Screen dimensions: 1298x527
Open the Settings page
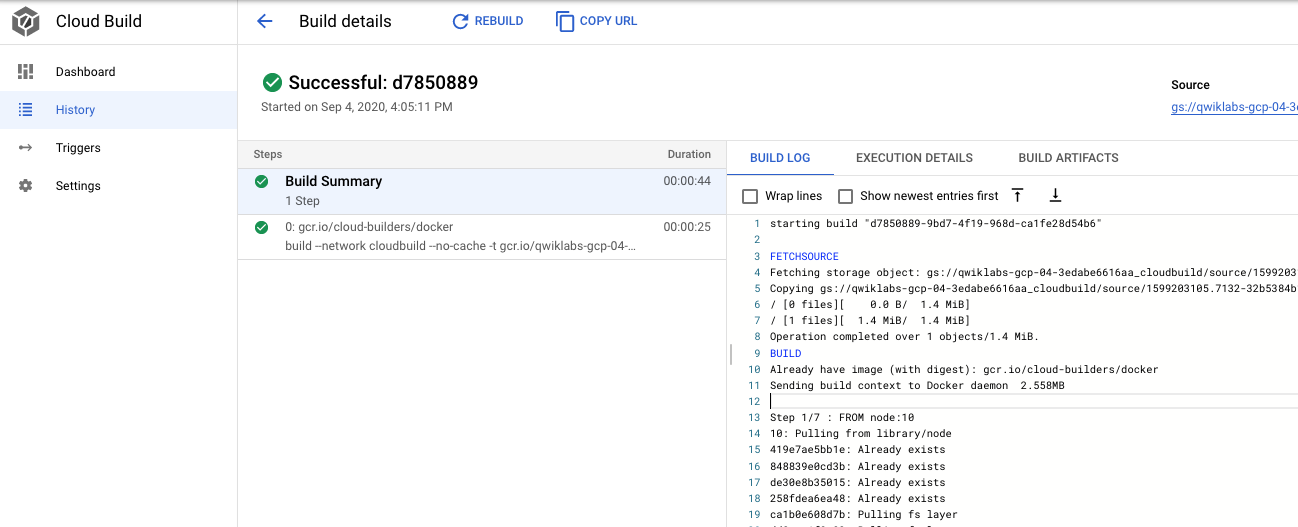tap(118, 186)
